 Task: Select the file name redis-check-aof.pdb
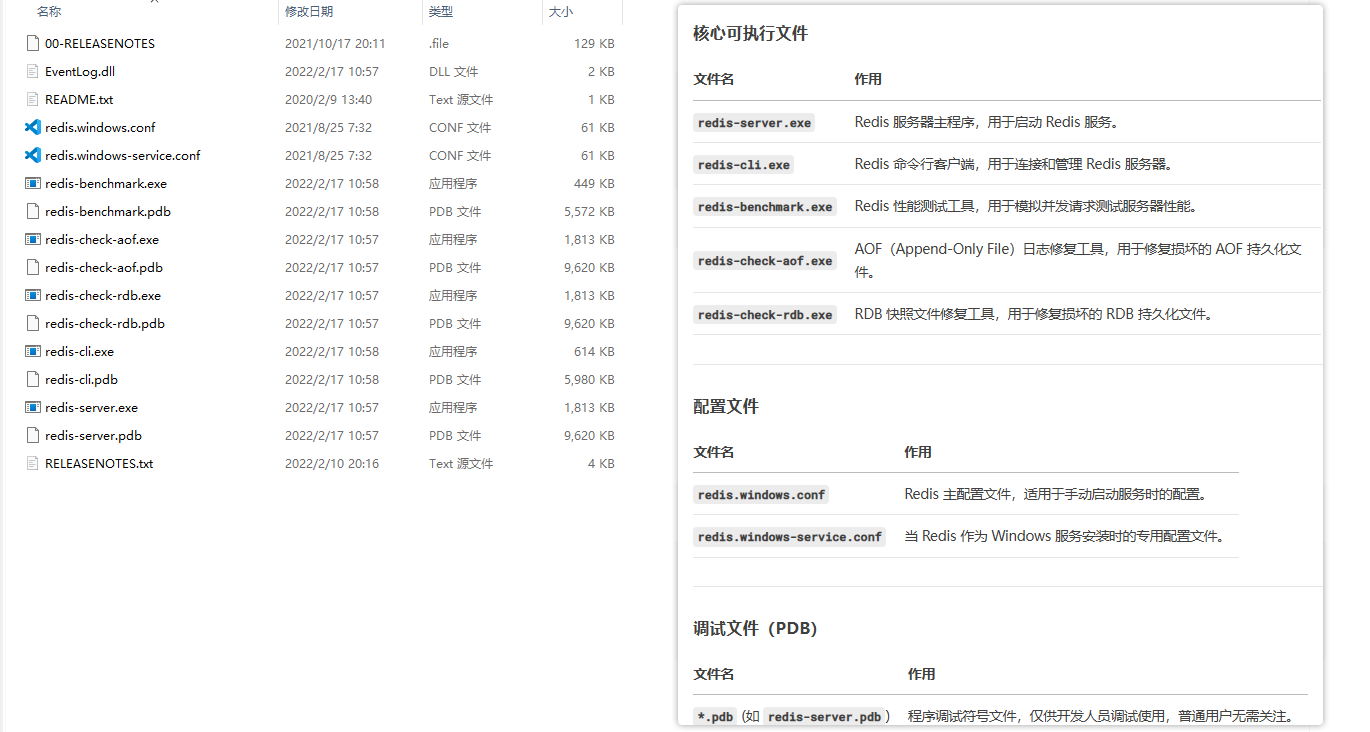(x=104, y=267)
